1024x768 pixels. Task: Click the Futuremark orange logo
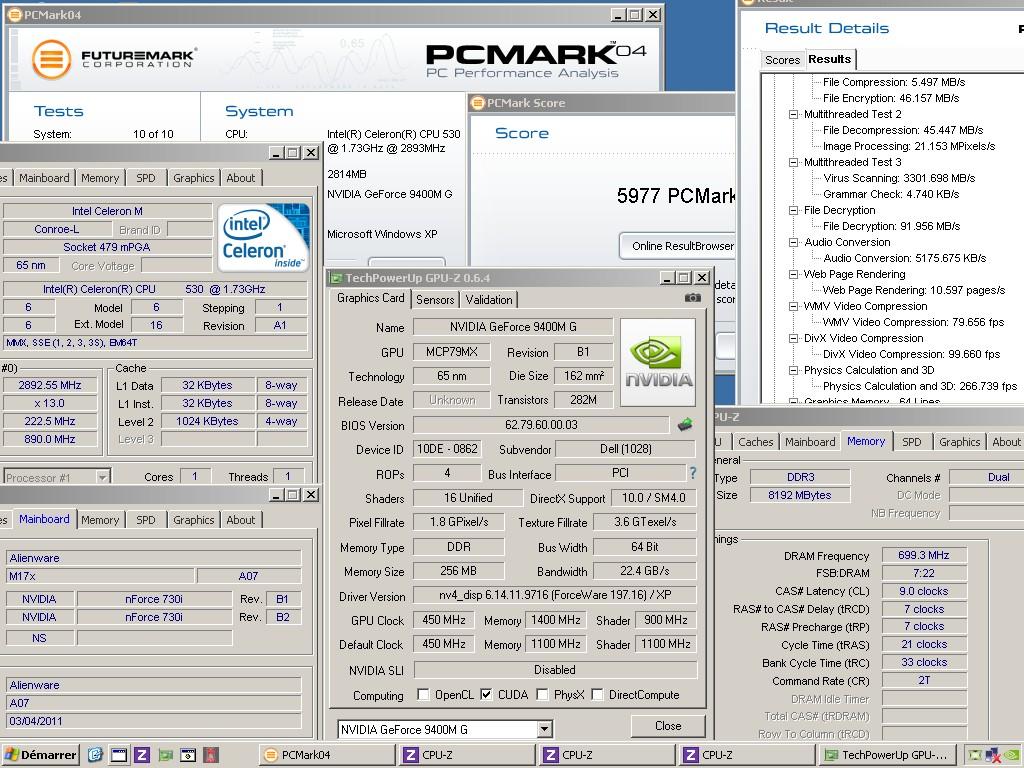51,59
